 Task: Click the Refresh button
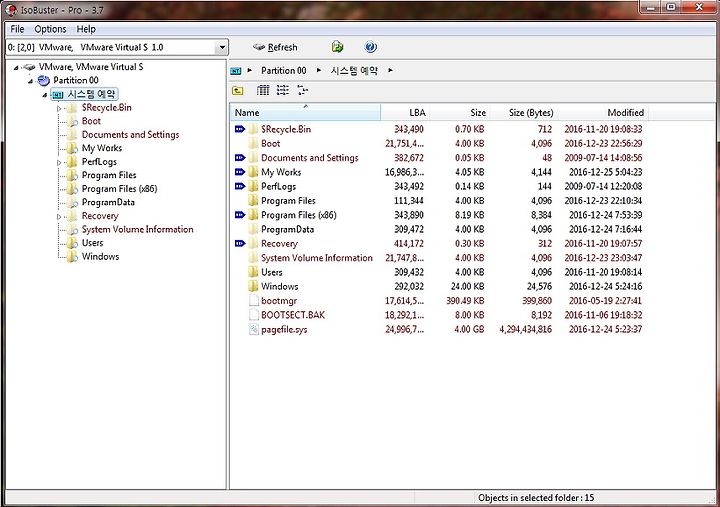(x=276, y=47)
